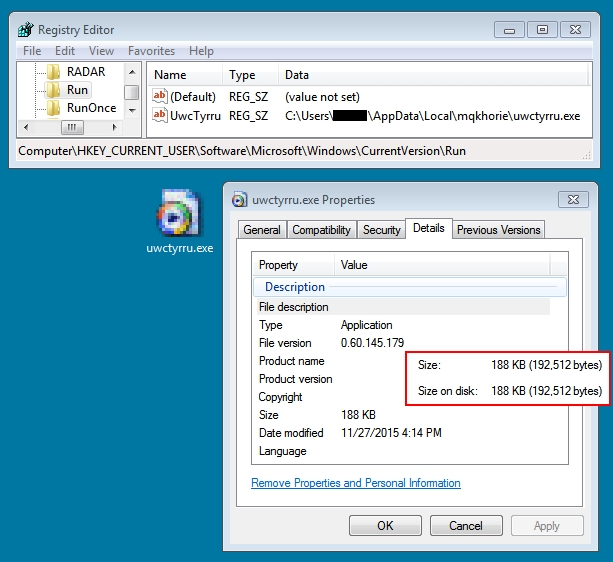Select the RADAR folder icon in tree

pyautogui.click(x=53, y=72)
